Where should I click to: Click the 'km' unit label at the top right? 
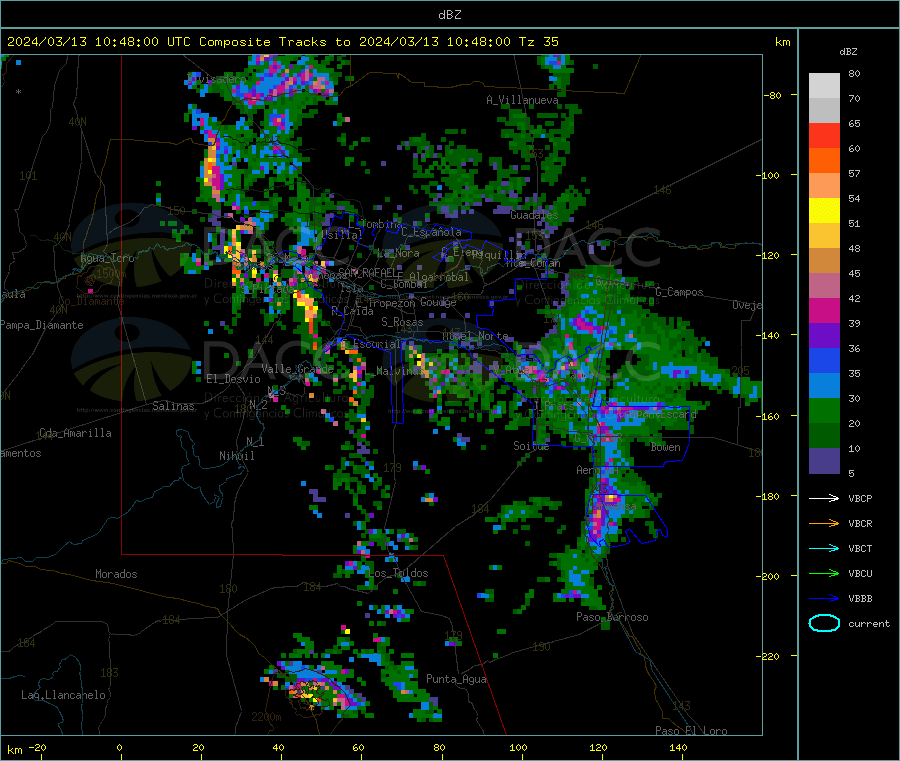click(x=782, y=42)
